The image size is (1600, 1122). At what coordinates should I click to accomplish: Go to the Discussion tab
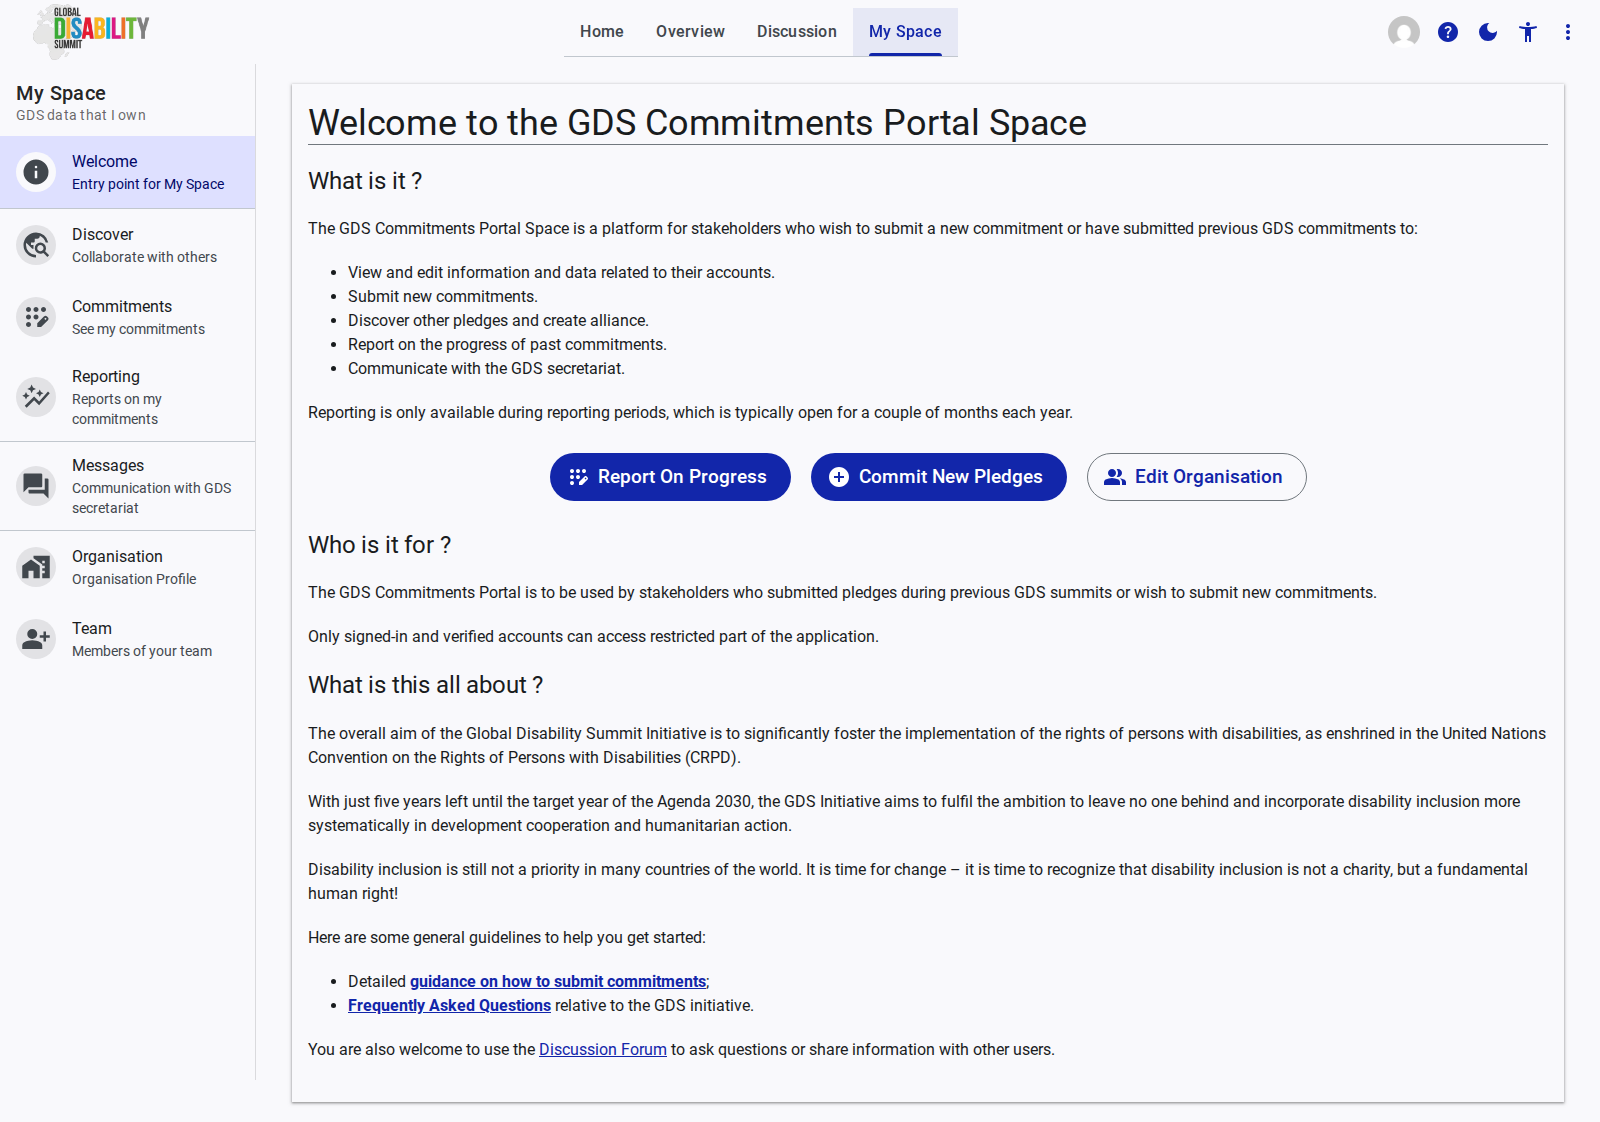coord(796,32)
